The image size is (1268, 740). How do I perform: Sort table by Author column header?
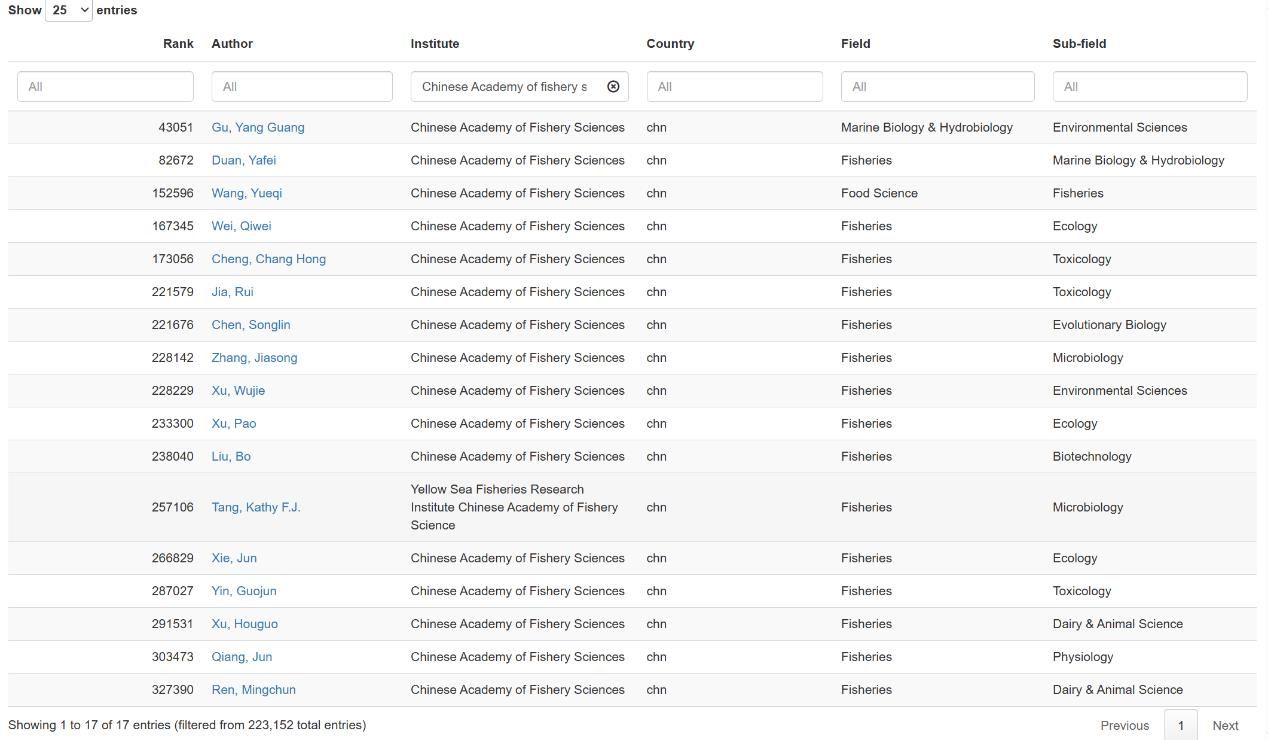[x=232, y=44]
